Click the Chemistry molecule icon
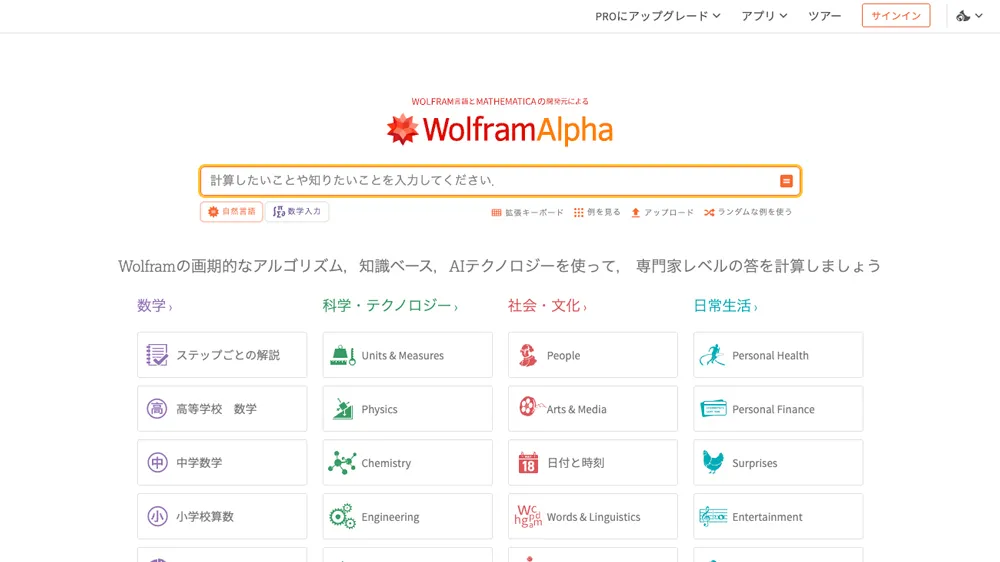This screenshot has height=562, width=1000. [342, 462]
